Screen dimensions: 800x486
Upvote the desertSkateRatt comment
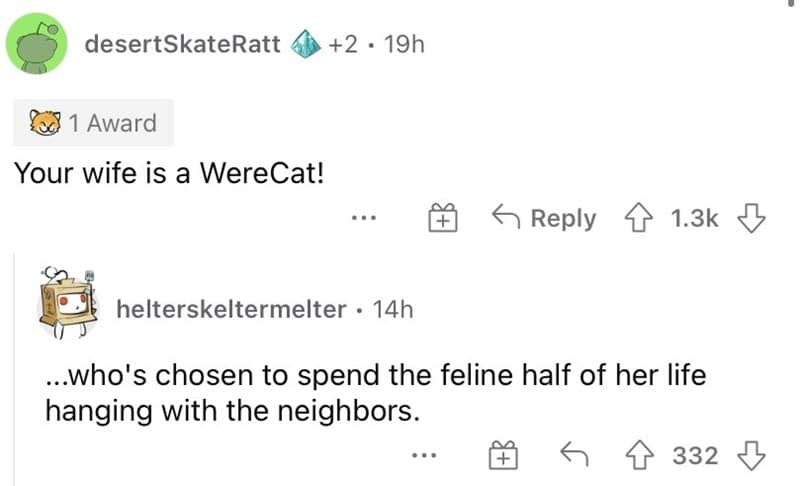(x=636, y=218)
